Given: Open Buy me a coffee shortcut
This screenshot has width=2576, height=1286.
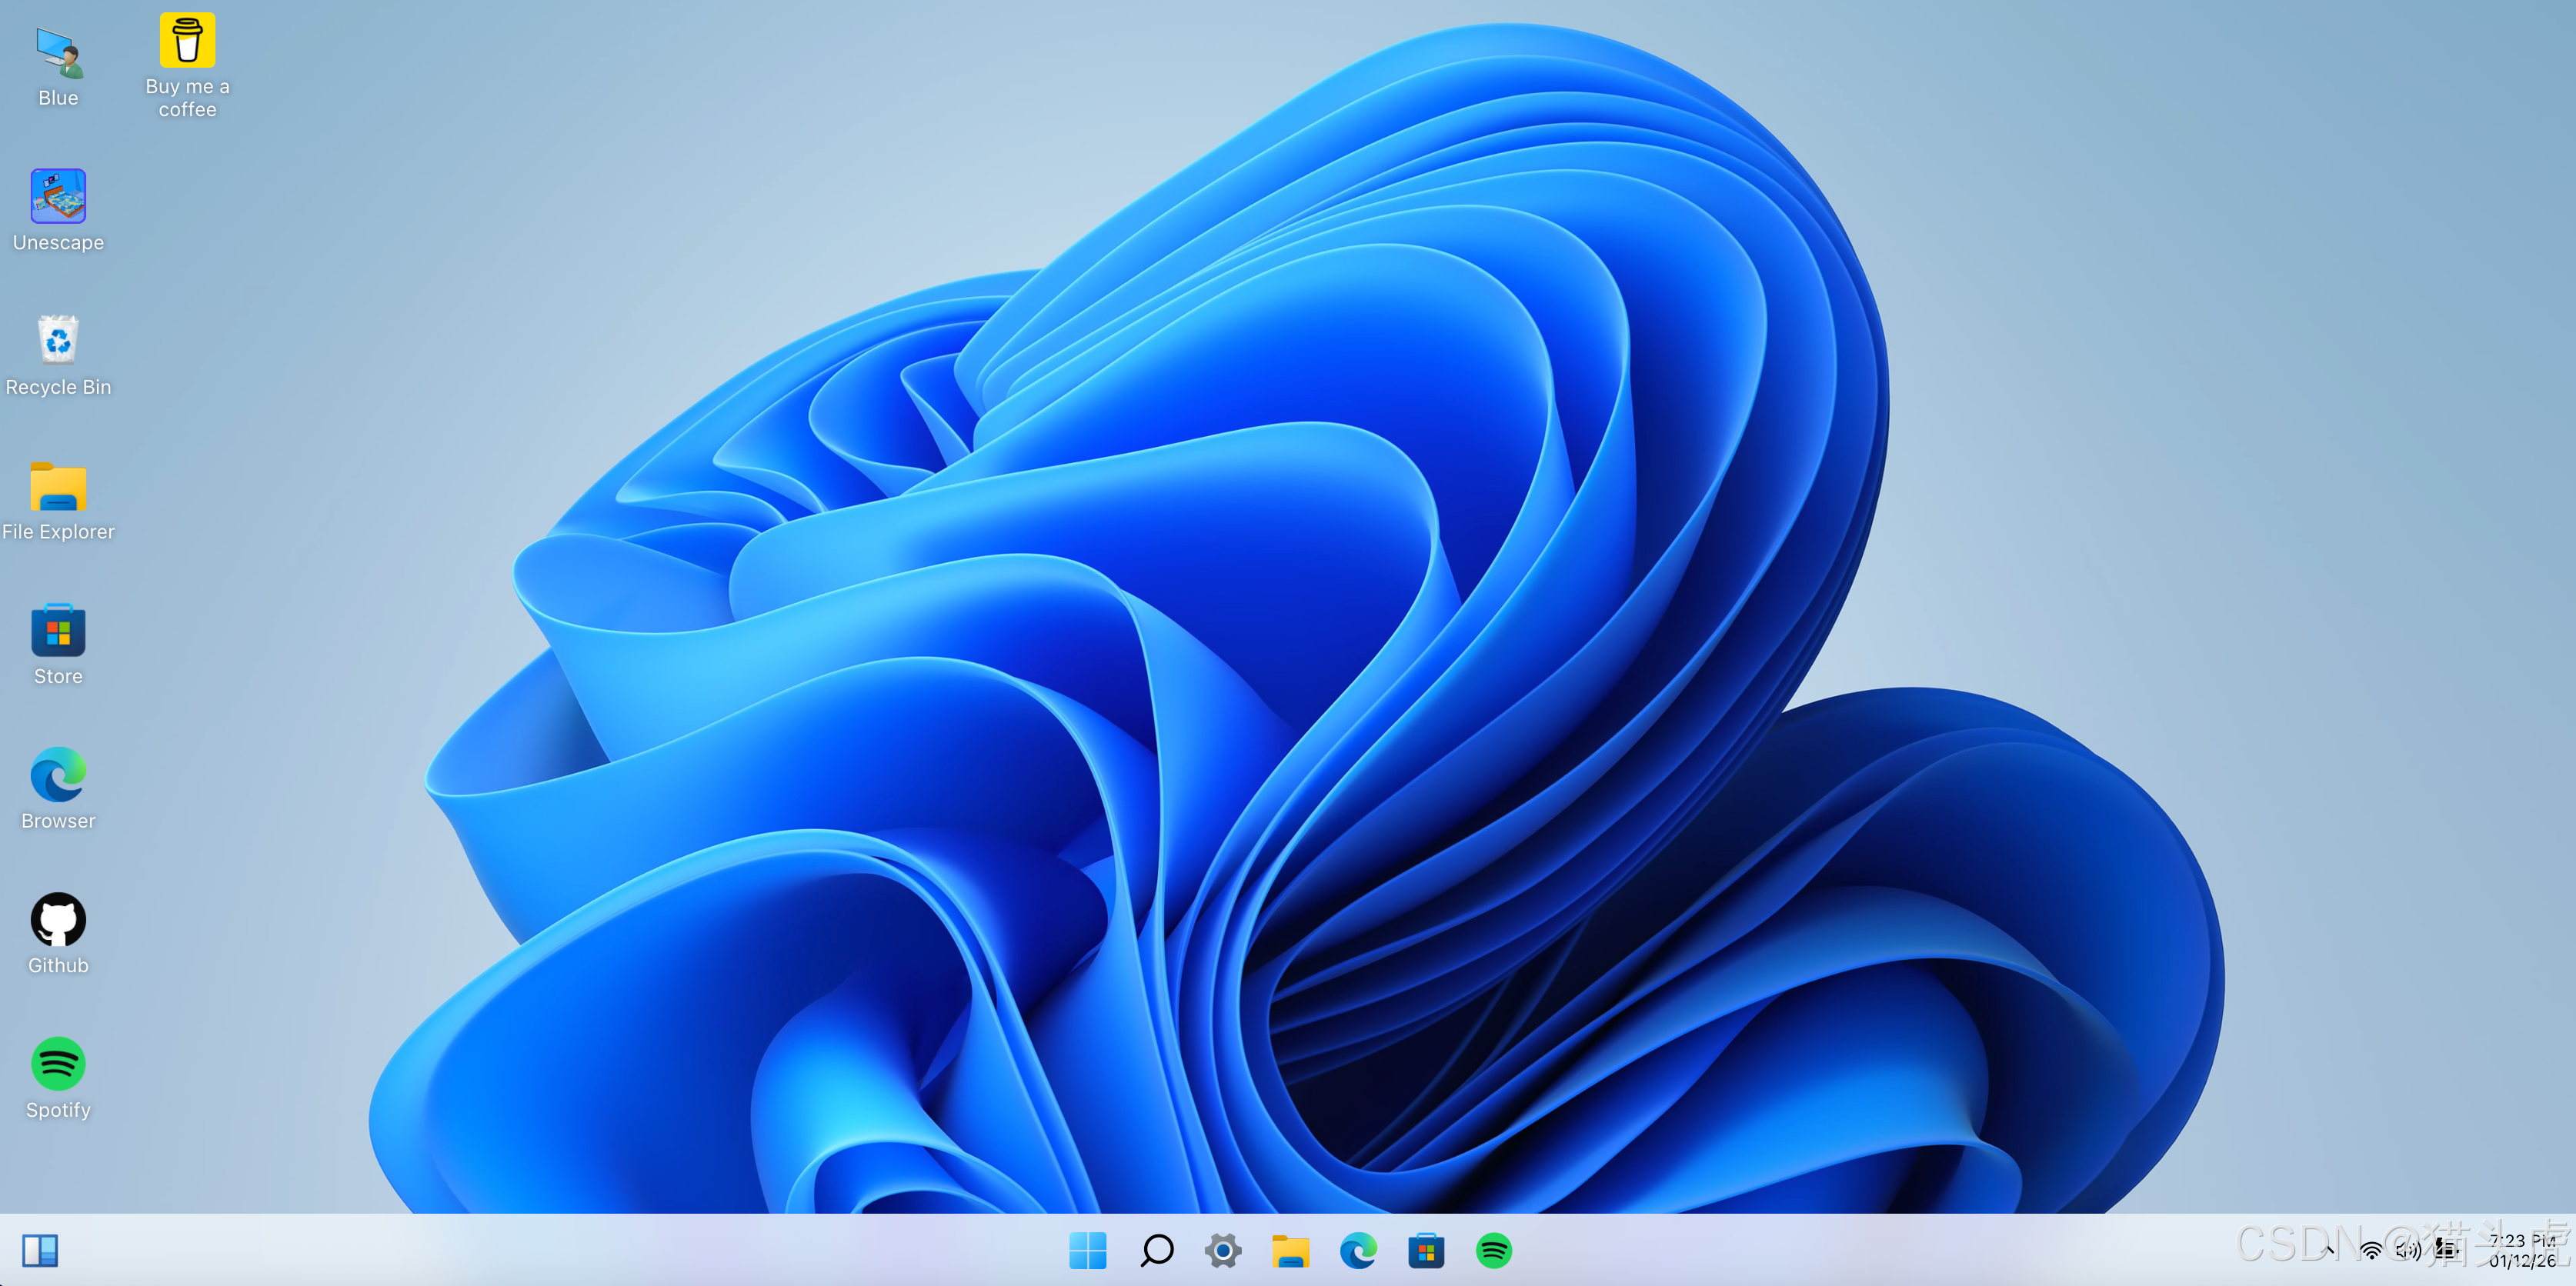Looking at the screenshot, I should point(187,42).
